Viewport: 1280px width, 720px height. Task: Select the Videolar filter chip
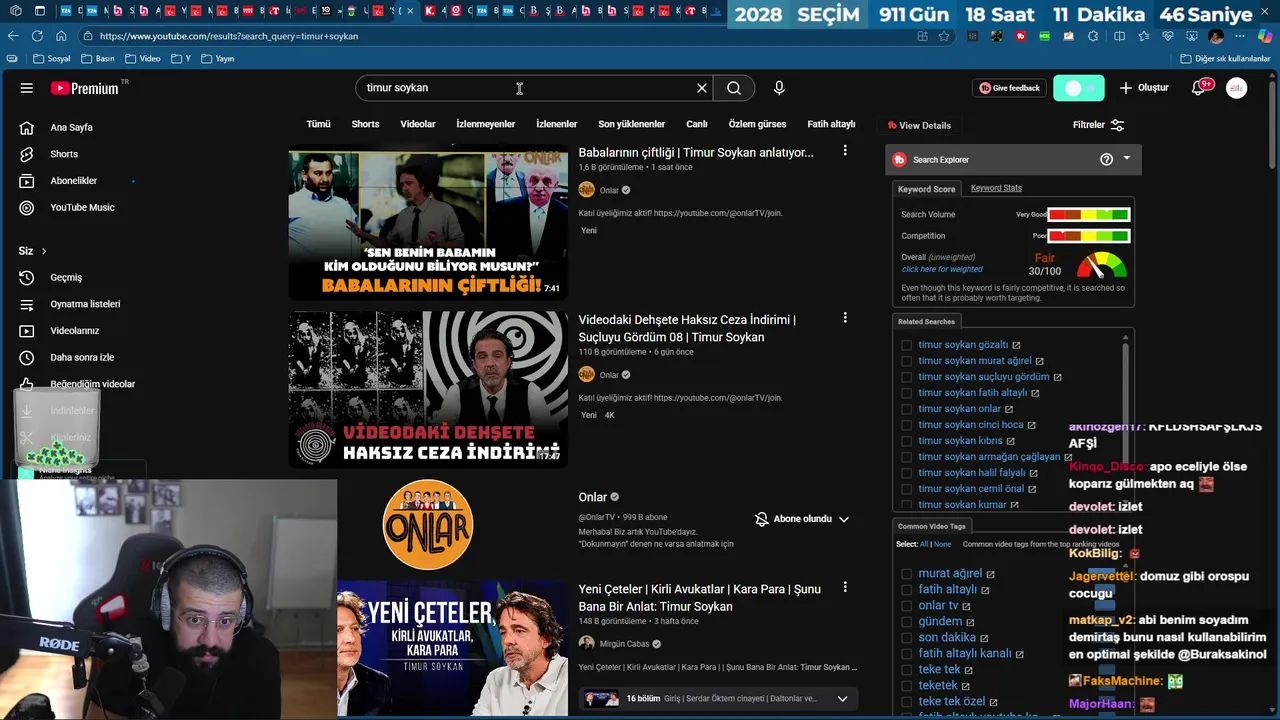[x=418, y=124]
